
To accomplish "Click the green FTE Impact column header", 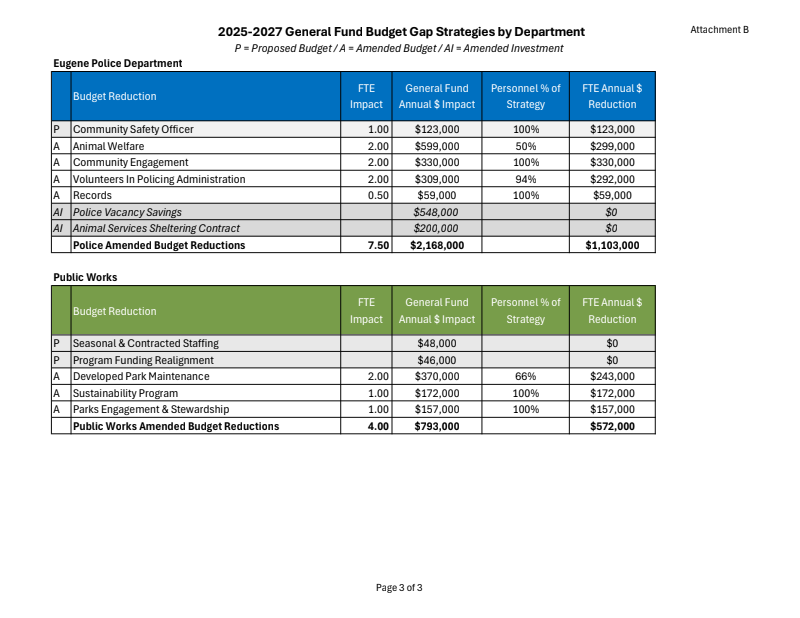I will coord(366,311).
